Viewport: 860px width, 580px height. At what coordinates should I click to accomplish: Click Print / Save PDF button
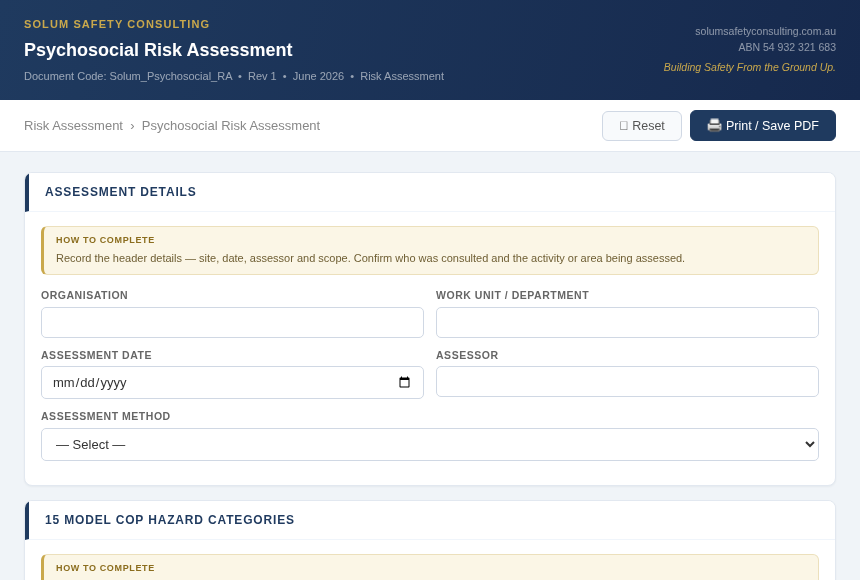click(762, 126)
